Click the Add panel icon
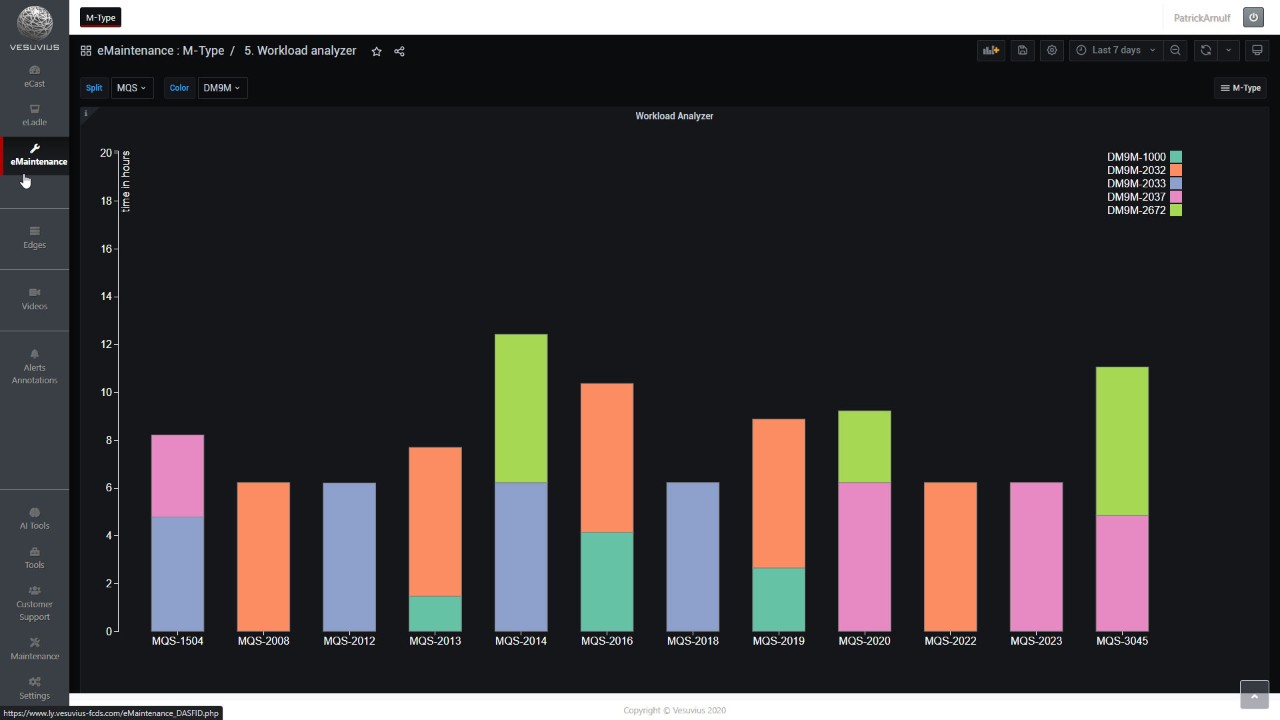1280x720 pixels. tap(991, 50)
